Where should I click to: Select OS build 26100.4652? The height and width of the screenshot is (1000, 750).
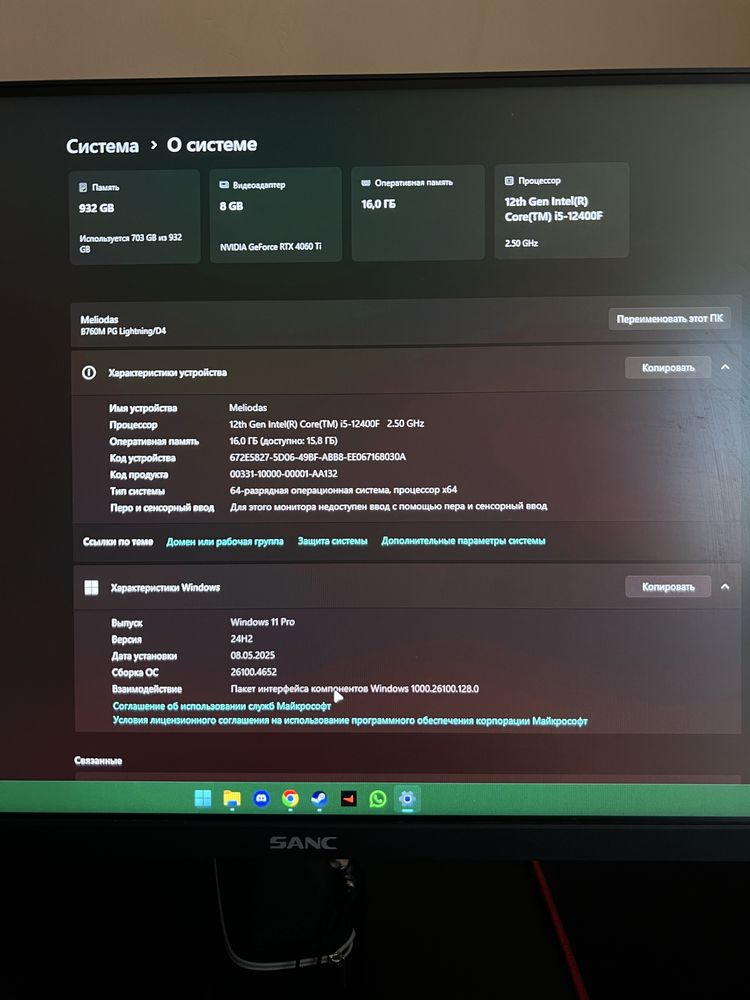click(253, 672)
